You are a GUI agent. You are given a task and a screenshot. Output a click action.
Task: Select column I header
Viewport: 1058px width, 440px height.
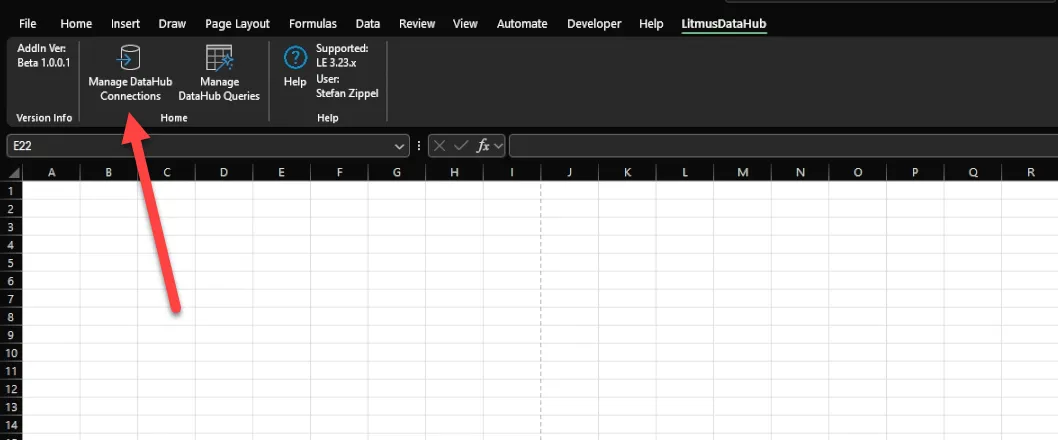(x=512, y=173)
